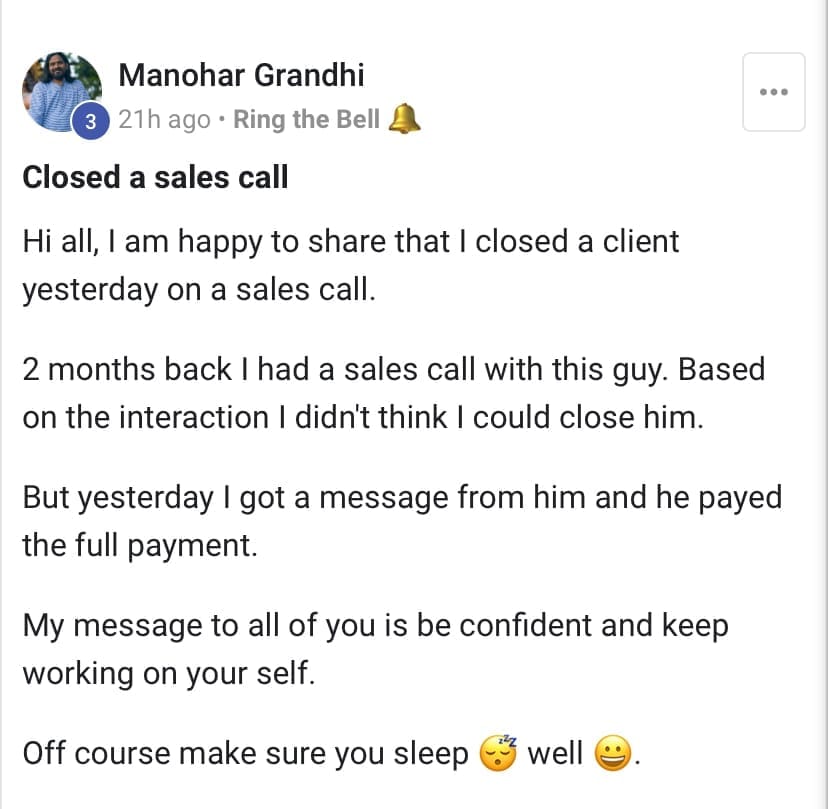Click the level 3 badge on avatar
The width and height of the screenshot is (828, 809).
click(90, 122)
